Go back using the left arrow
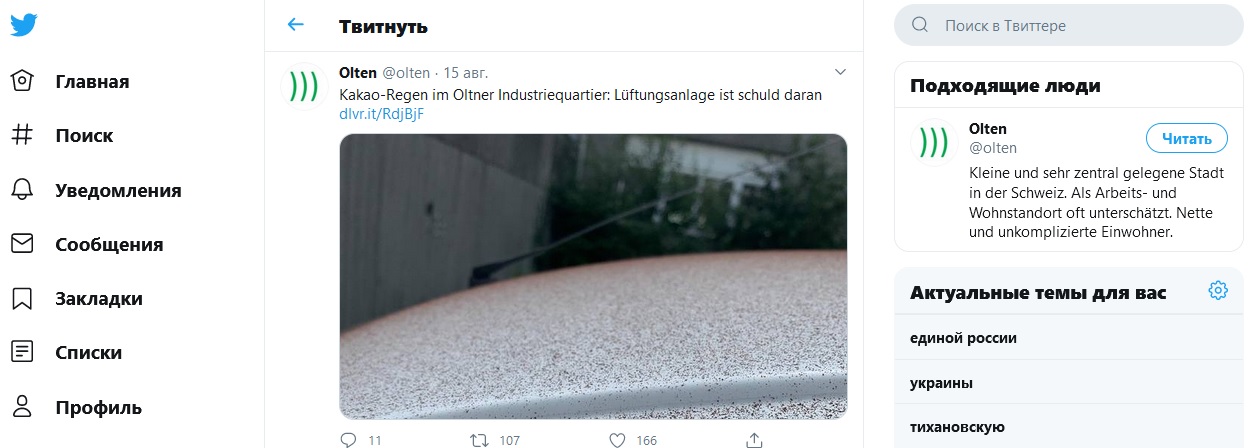This screenshot has width=1248, height=448. [295, 25]
